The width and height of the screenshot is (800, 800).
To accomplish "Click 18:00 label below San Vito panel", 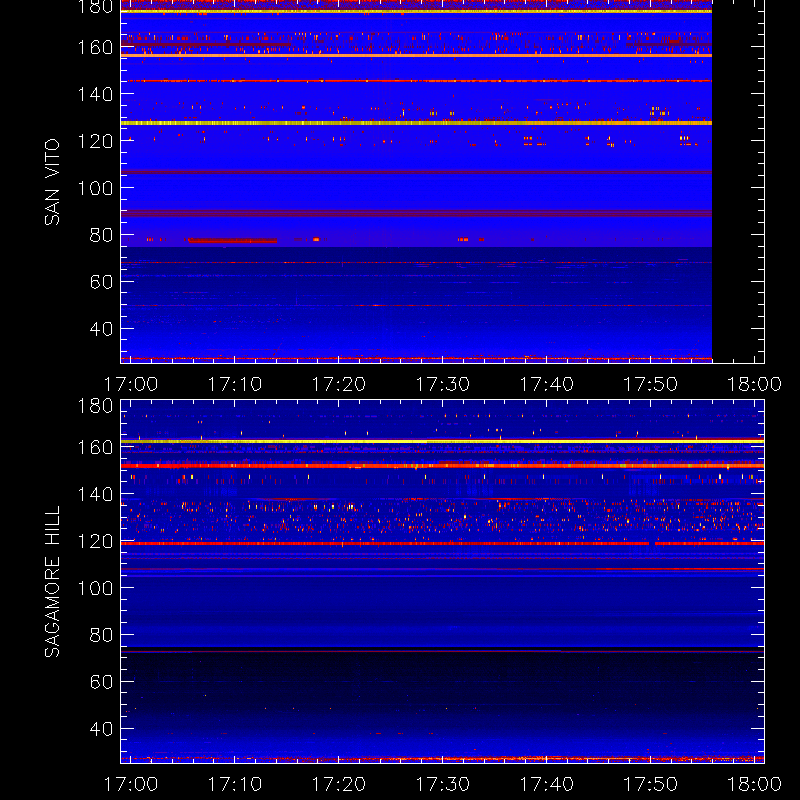I will coord(754,384).
